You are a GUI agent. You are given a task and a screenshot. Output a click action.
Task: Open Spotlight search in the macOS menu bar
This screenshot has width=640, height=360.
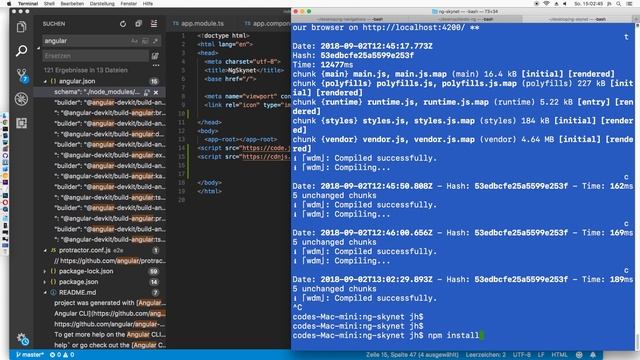[x=619, y=3]
